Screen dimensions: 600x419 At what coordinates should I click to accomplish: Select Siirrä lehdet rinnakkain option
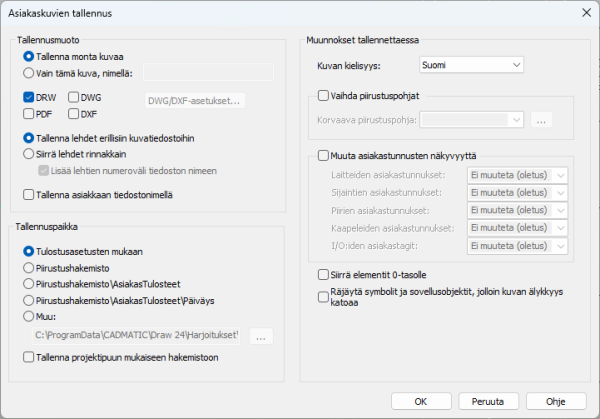(x=28, y=154)
